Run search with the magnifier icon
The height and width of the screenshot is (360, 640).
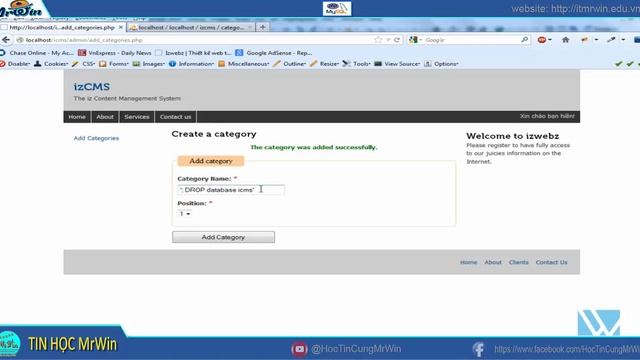[x=524, y=40]
